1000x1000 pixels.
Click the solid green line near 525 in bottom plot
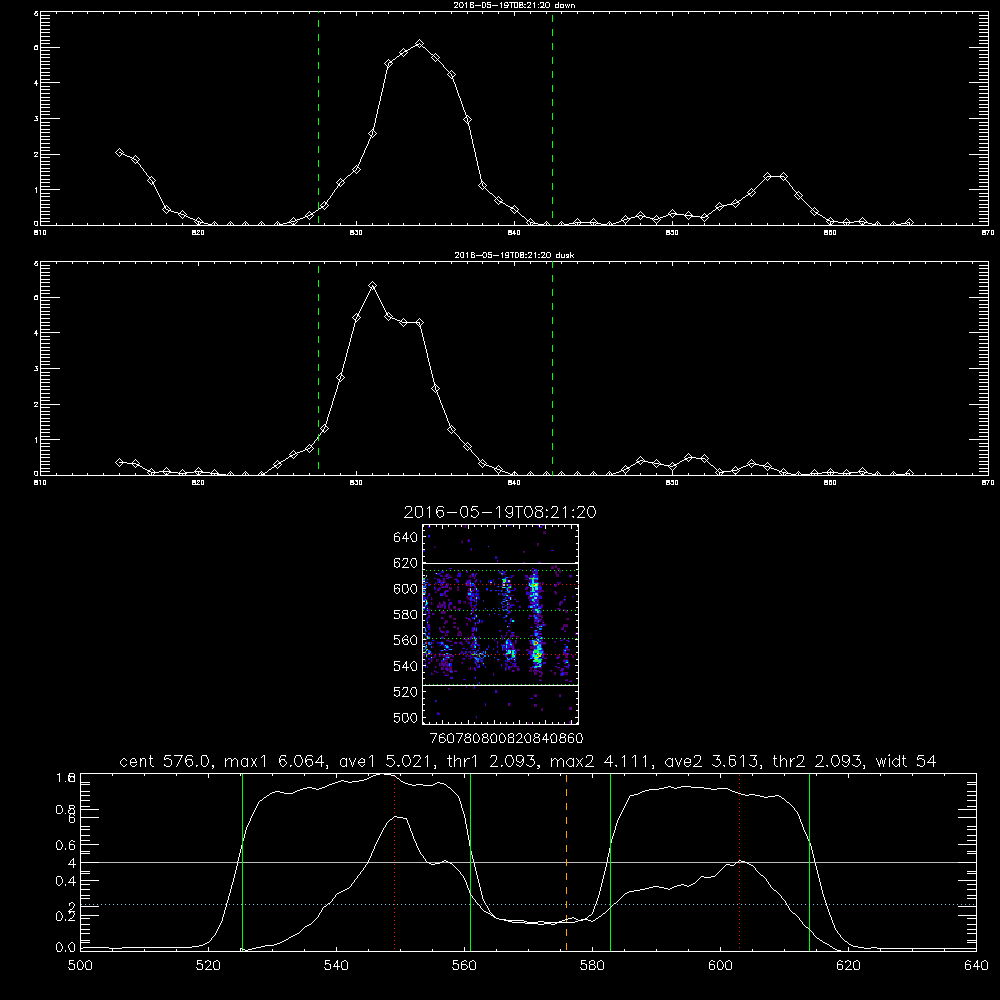point(242,862)
